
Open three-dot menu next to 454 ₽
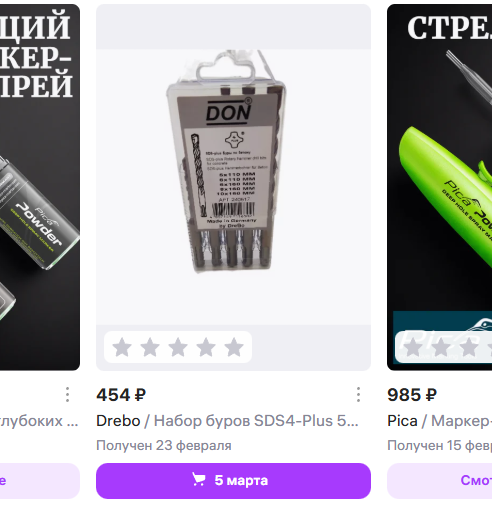pos(358,395)
